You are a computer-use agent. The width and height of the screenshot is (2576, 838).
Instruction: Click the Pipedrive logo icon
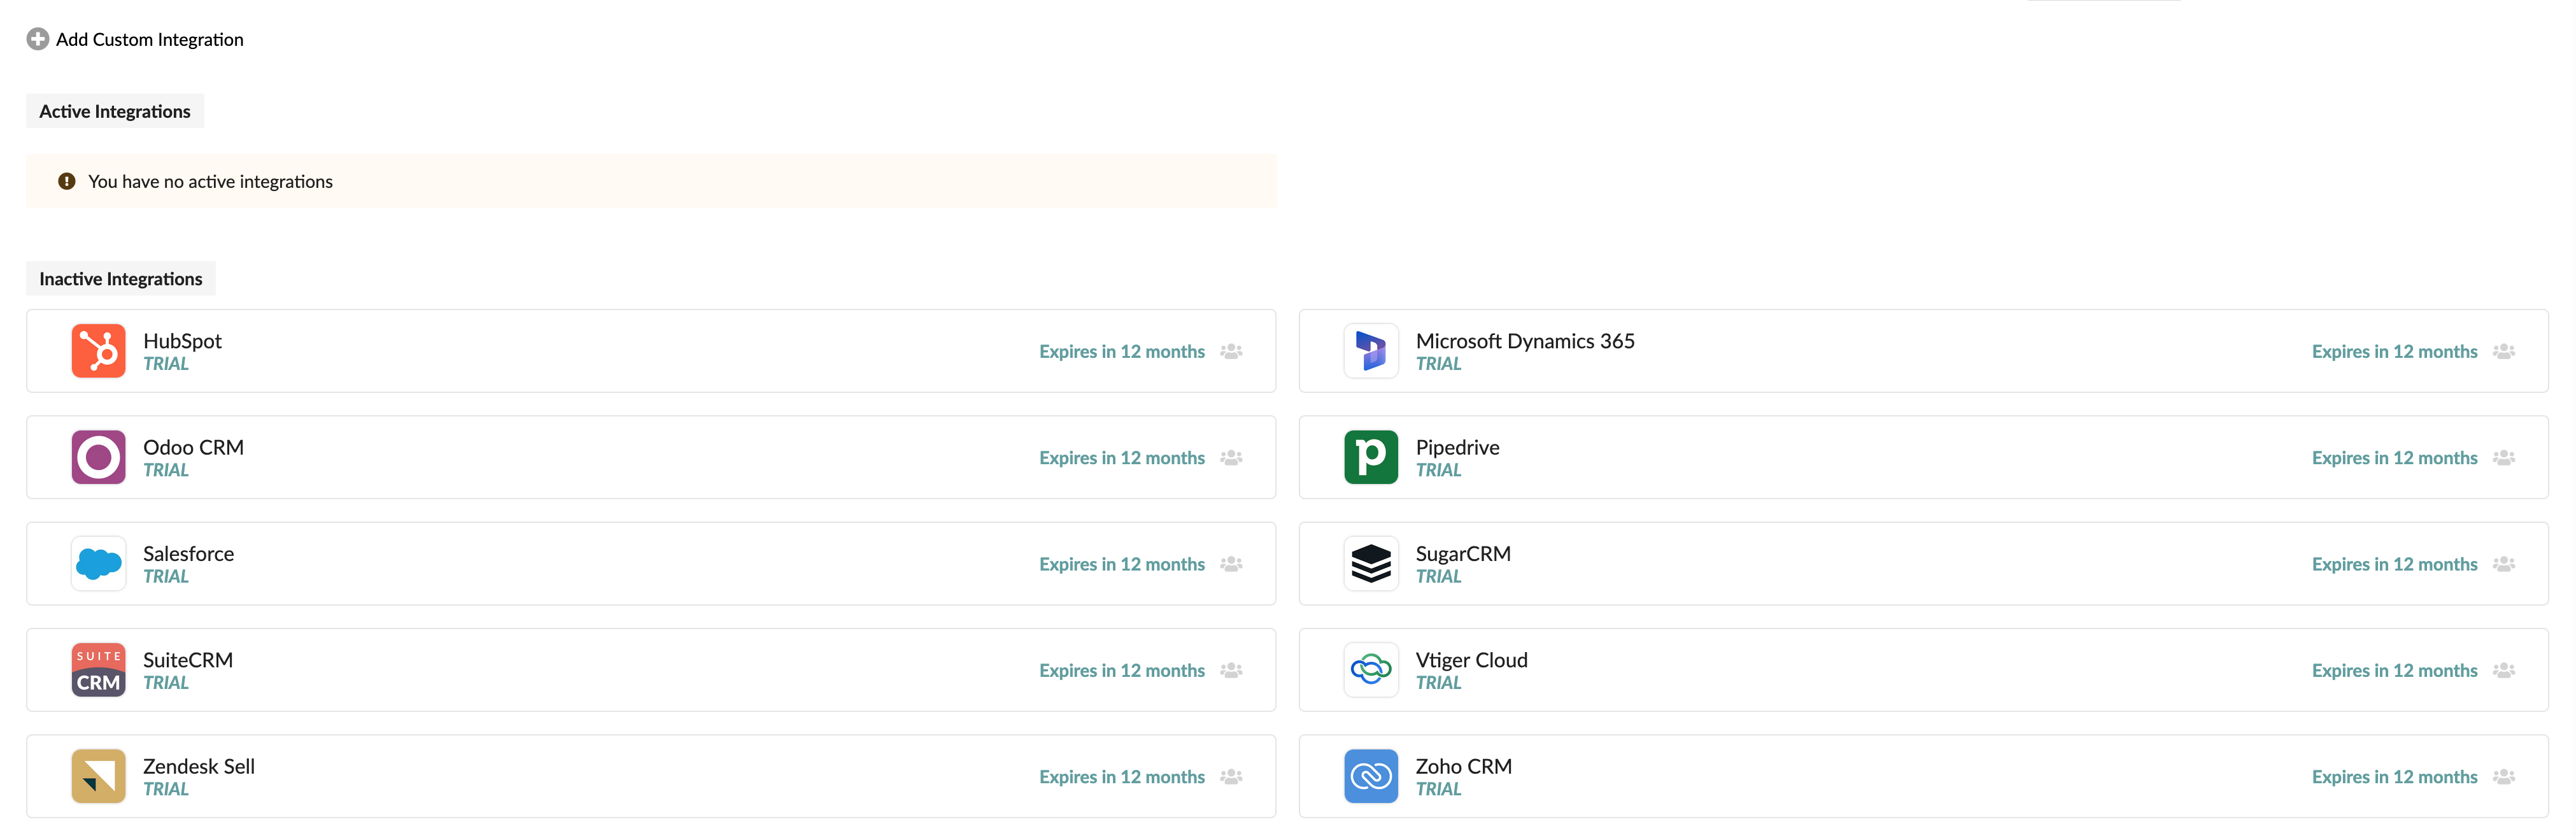pos(1371,457)
